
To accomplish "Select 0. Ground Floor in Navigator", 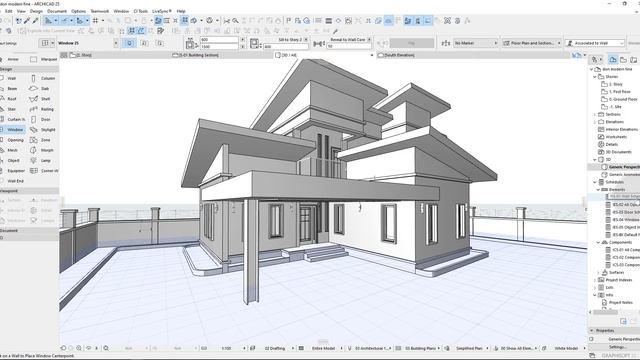I will click(623, 99).
